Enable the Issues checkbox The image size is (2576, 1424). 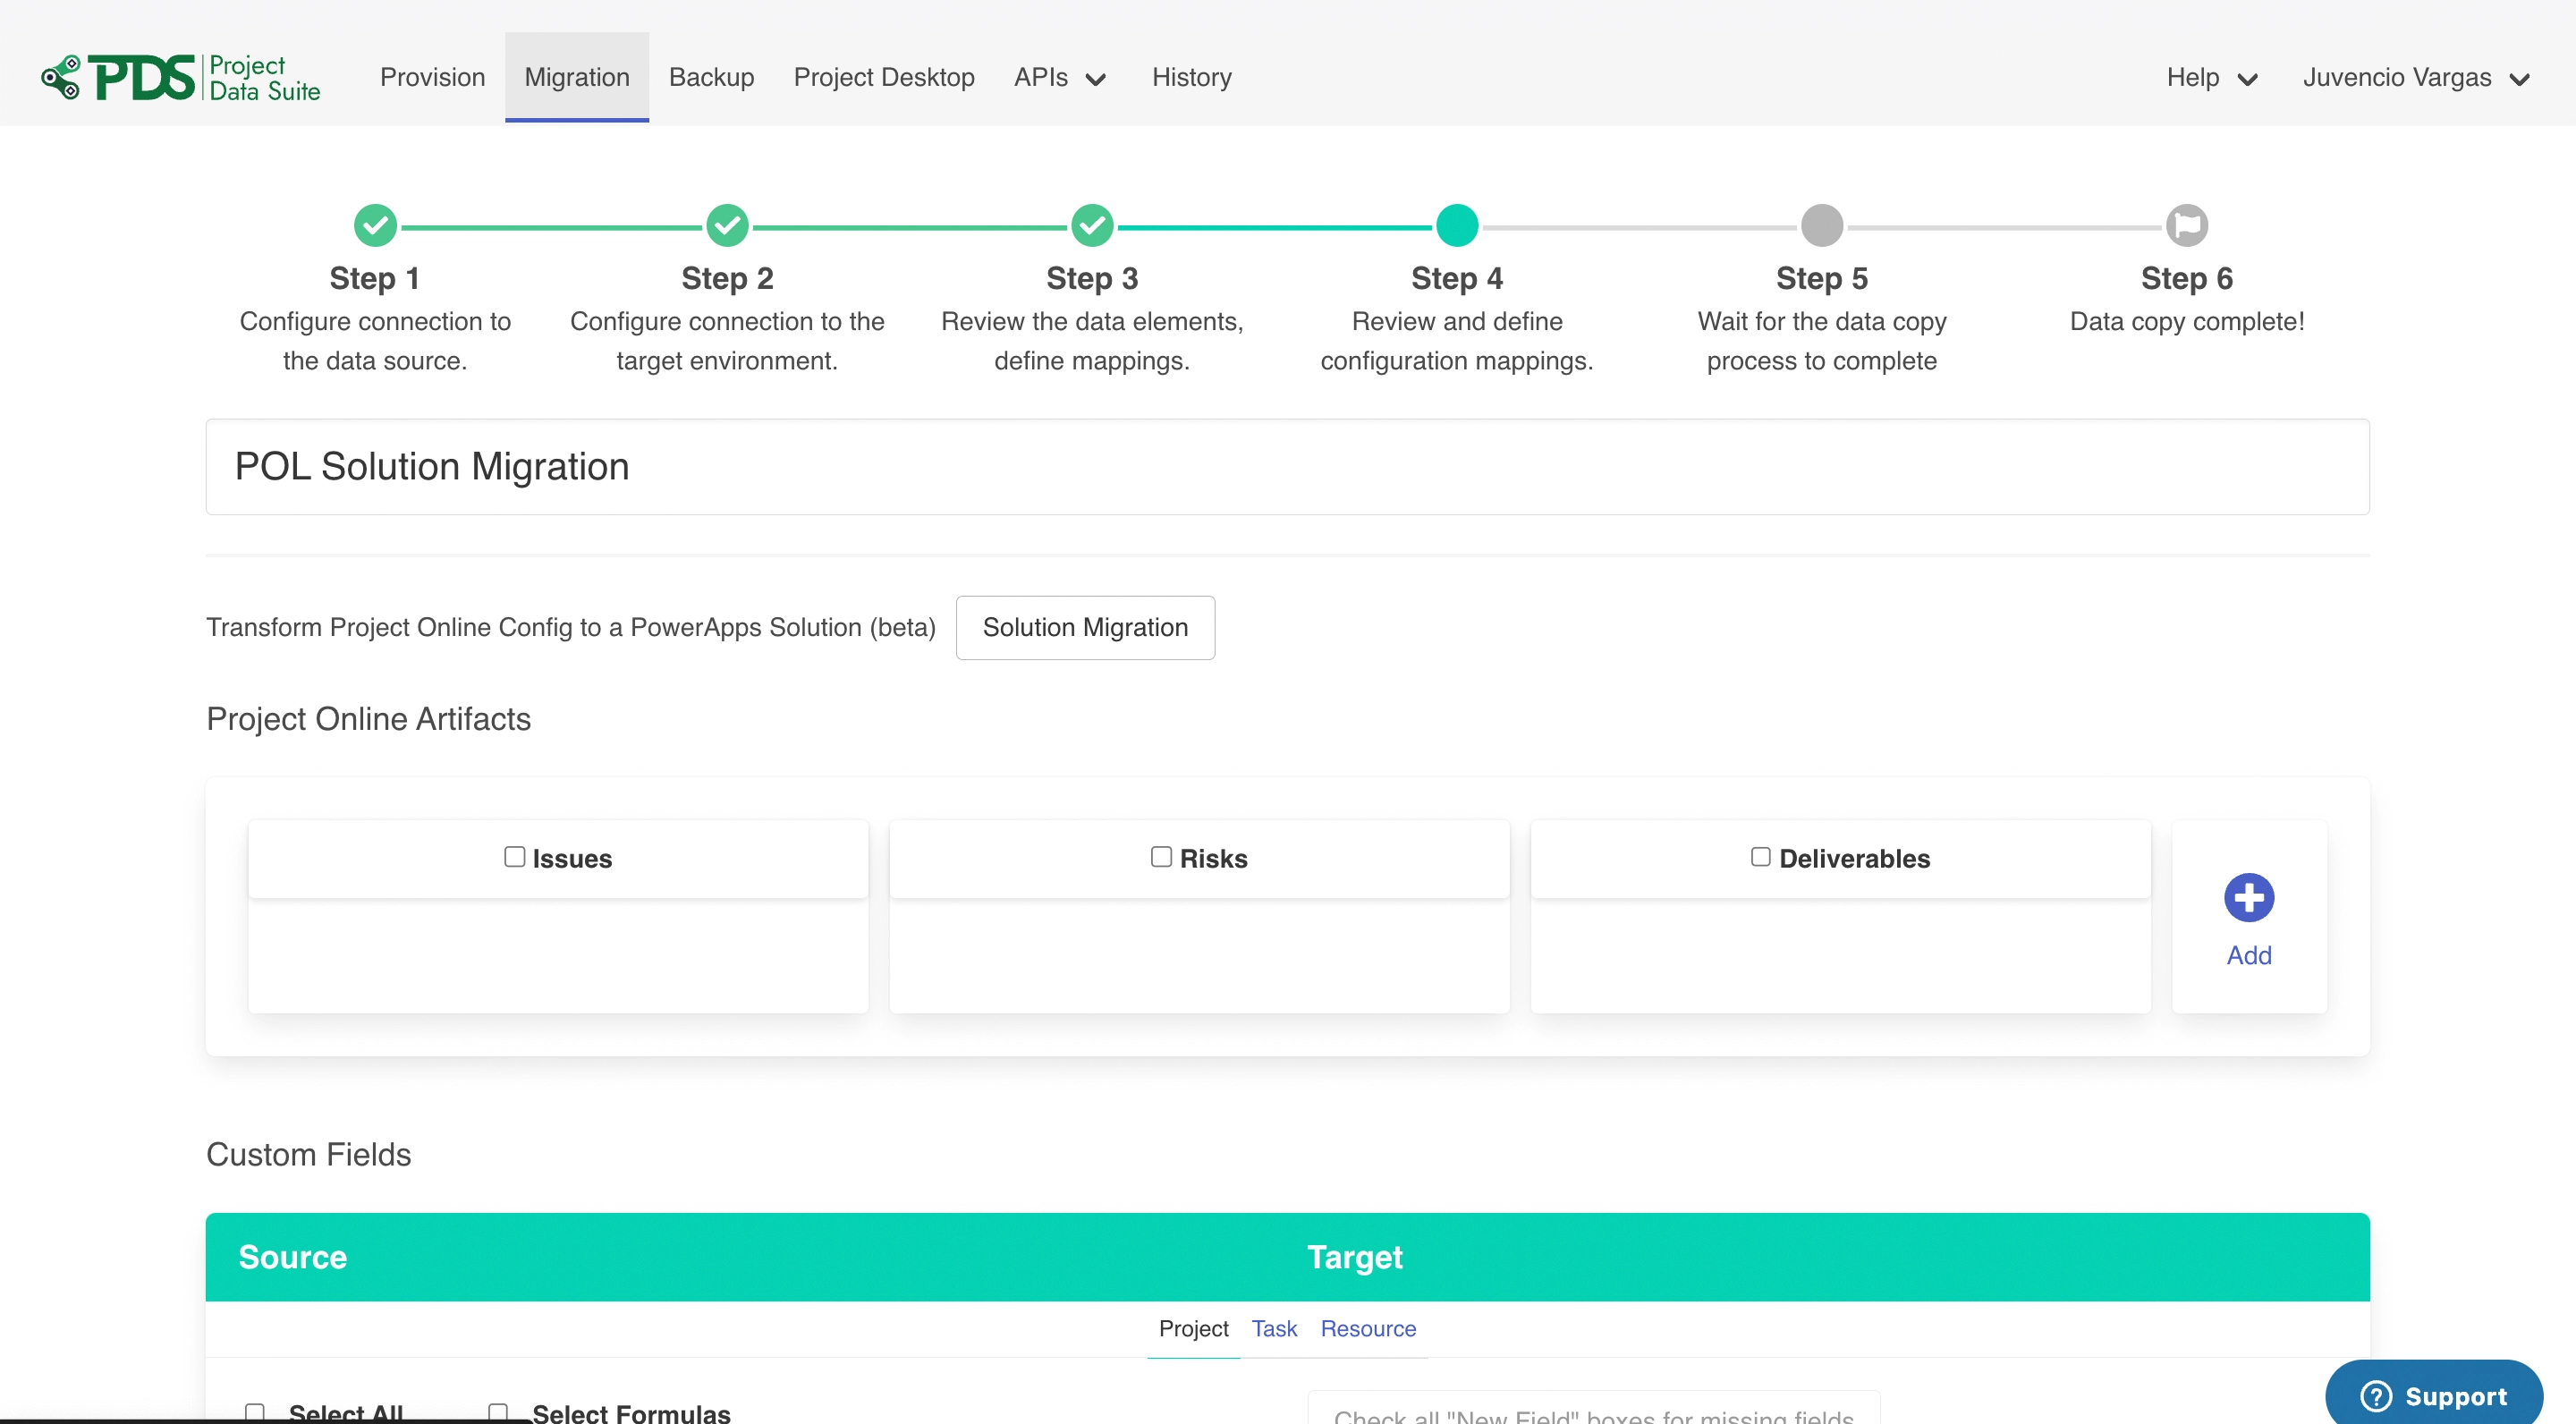[x=514, y=857]
